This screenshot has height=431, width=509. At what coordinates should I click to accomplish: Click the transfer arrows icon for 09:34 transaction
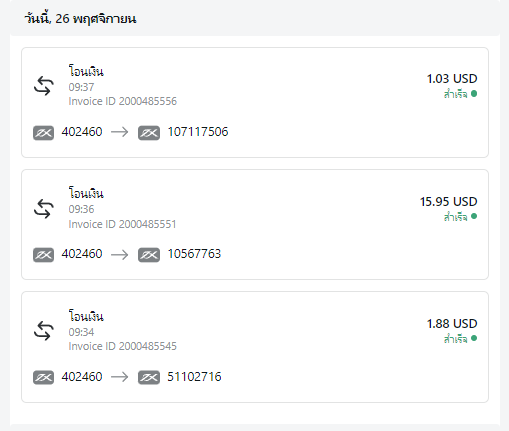44,331
